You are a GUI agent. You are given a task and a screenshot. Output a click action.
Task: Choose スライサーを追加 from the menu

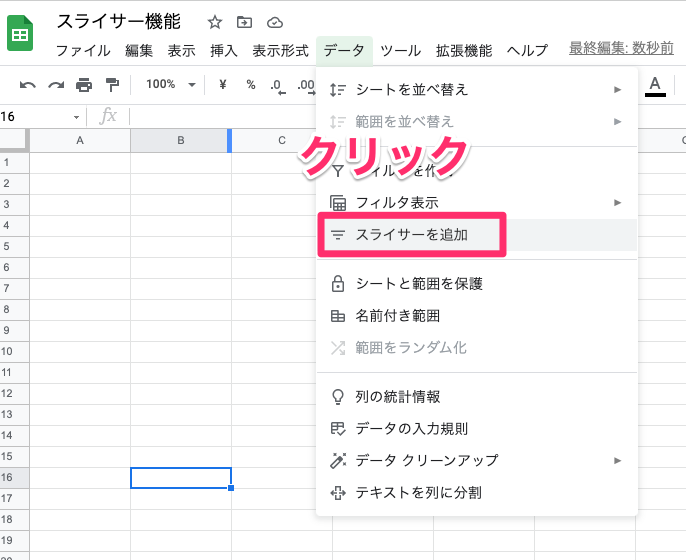[x=412, y=235]
